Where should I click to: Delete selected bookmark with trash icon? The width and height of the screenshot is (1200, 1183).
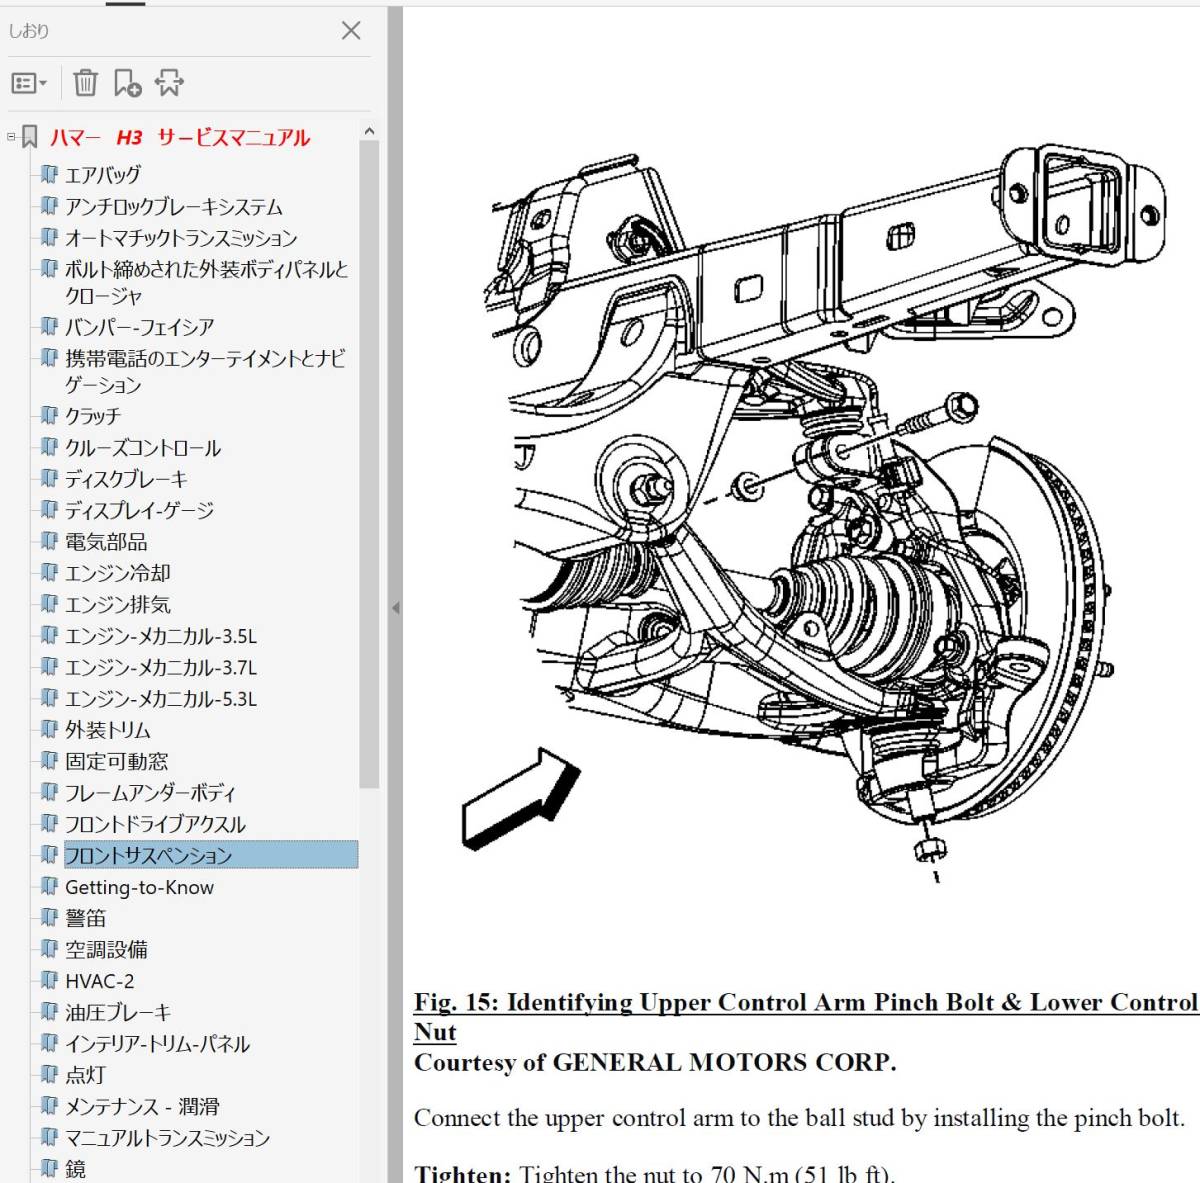[85, 83]
